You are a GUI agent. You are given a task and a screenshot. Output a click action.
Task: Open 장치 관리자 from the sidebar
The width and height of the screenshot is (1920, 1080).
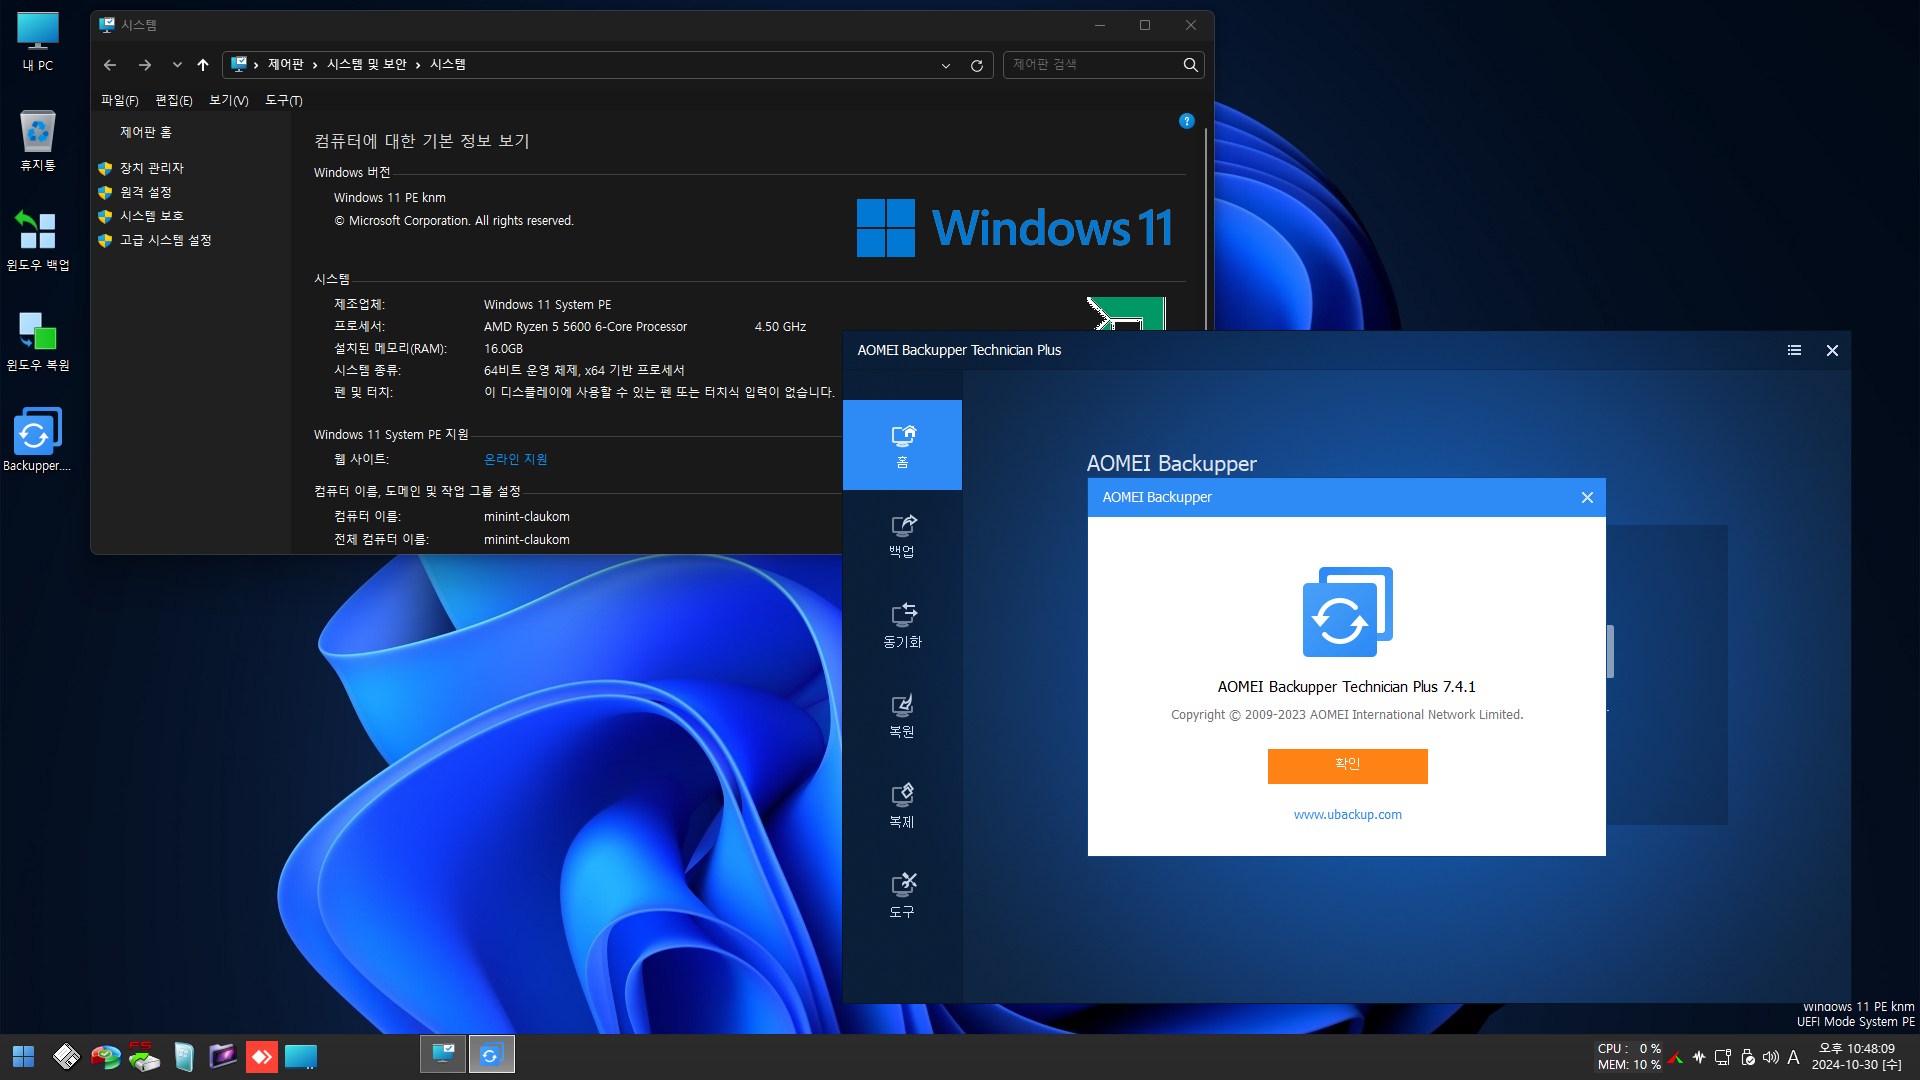pyautogui.click(x=152, y=168)
